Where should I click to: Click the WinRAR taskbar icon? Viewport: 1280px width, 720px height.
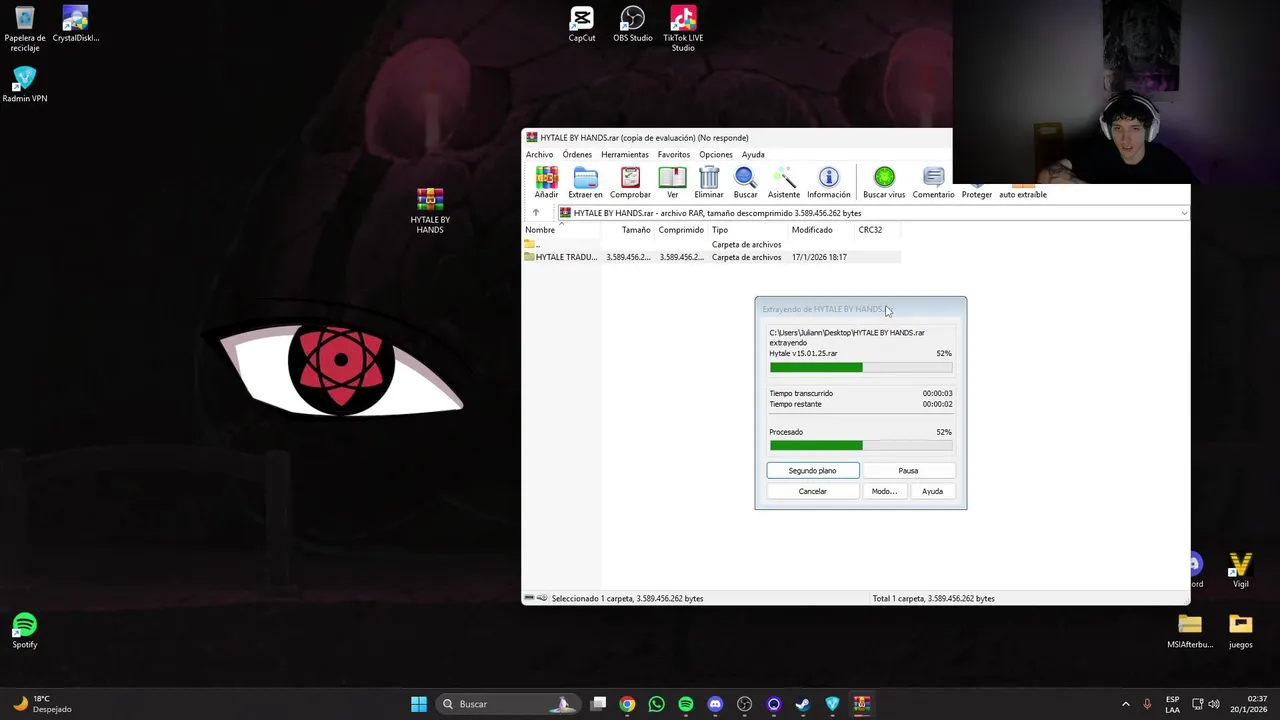[862, 704]
